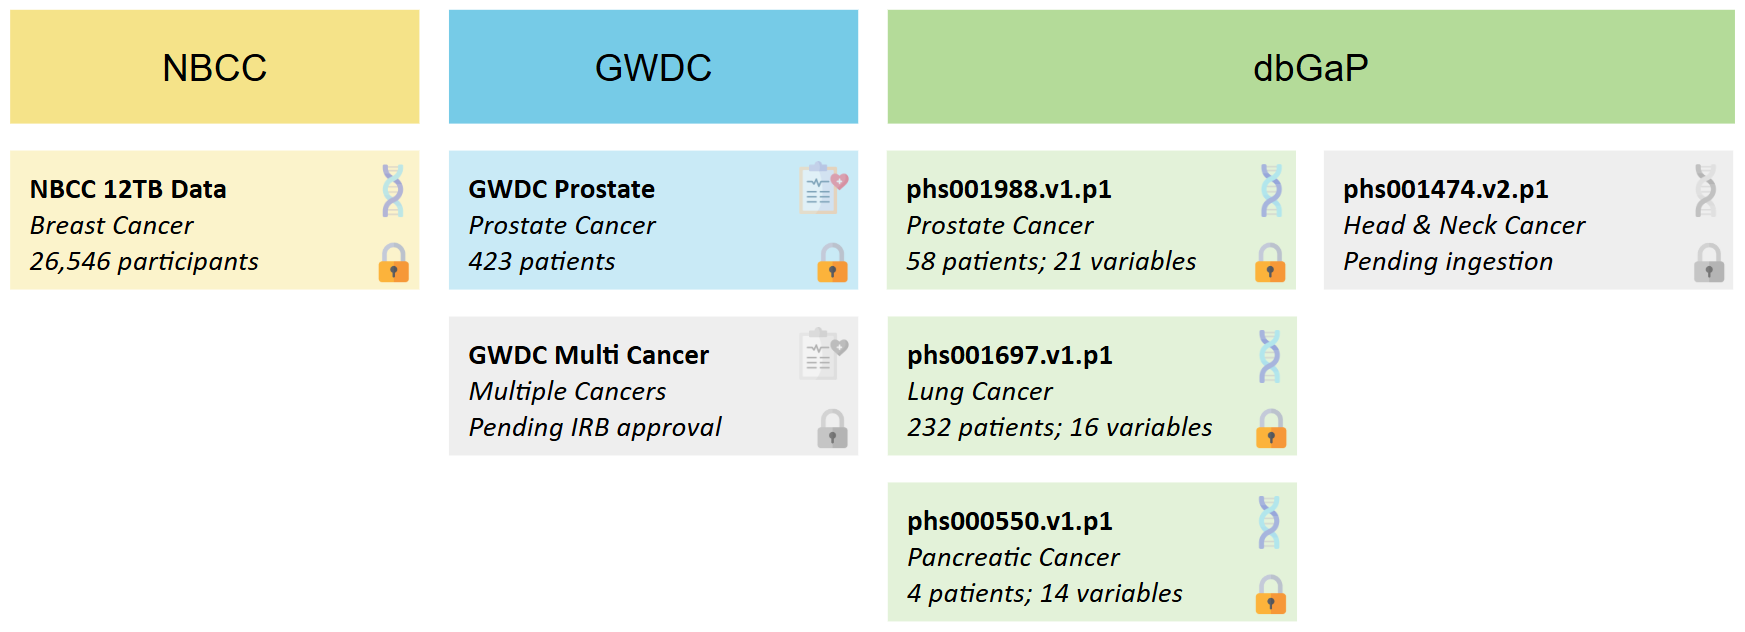Image resolution: width=1745 pixels, height=632 pixels.
Task: Click the gray lock on GWDC Multi Cancer
Action: pyautogui.click(x=832, y=429)
